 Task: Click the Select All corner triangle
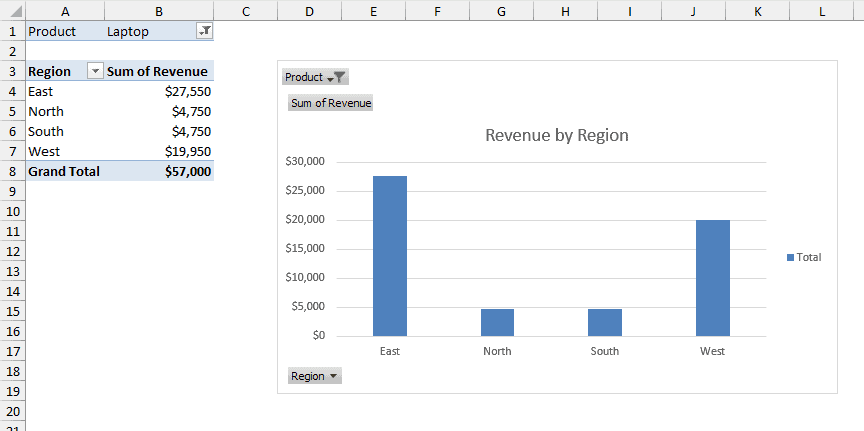point(15,12)
